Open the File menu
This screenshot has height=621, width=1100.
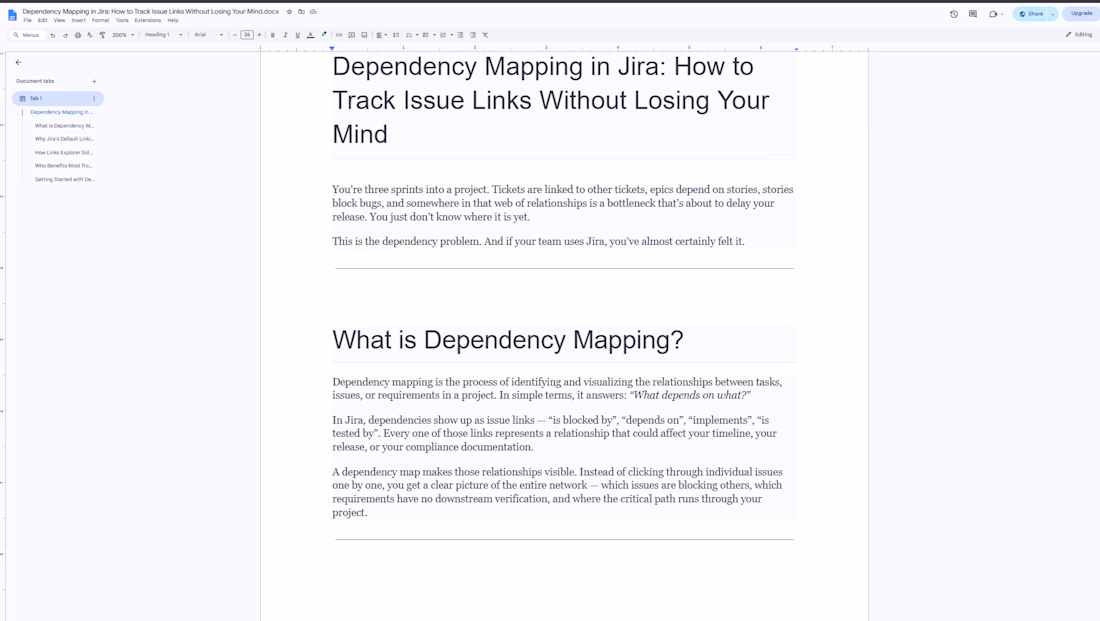tap(27, 20)
